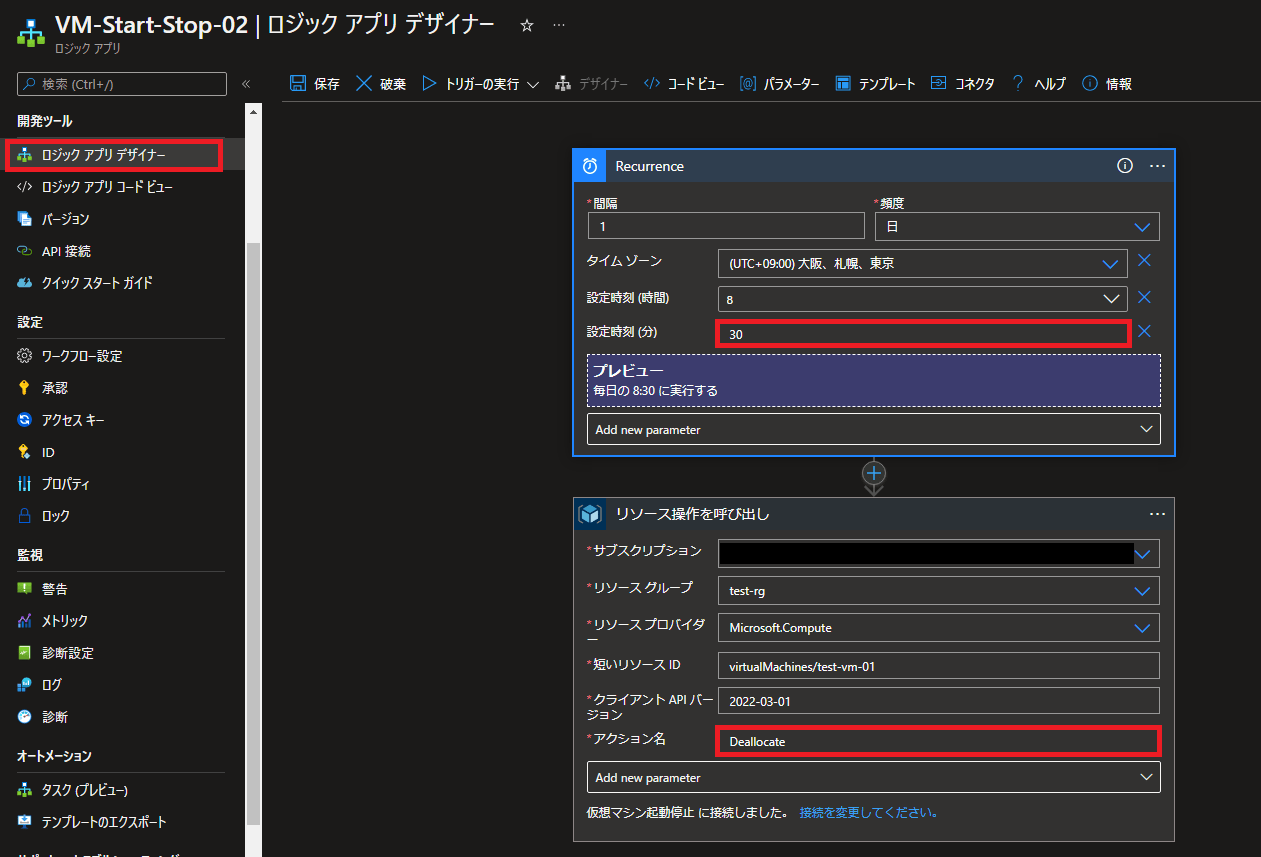Collapse the sidebar with double chevron
1261x857 pixels.
246,84
